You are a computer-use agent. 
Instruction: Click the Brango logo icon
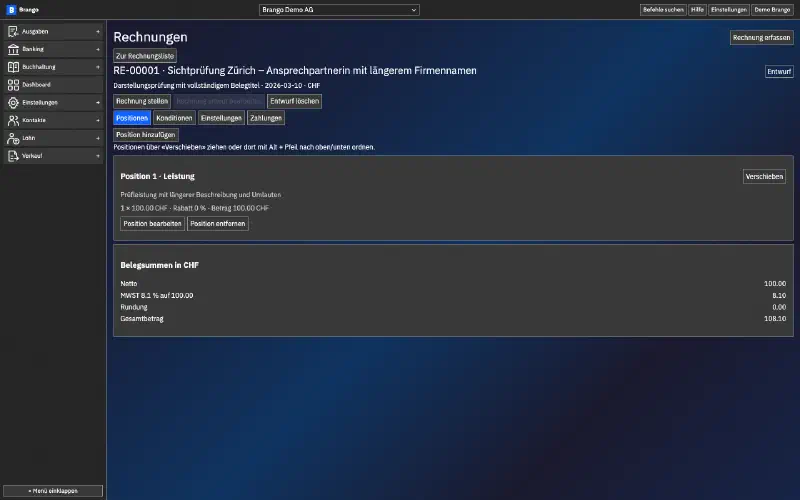(x=11, y=10)
